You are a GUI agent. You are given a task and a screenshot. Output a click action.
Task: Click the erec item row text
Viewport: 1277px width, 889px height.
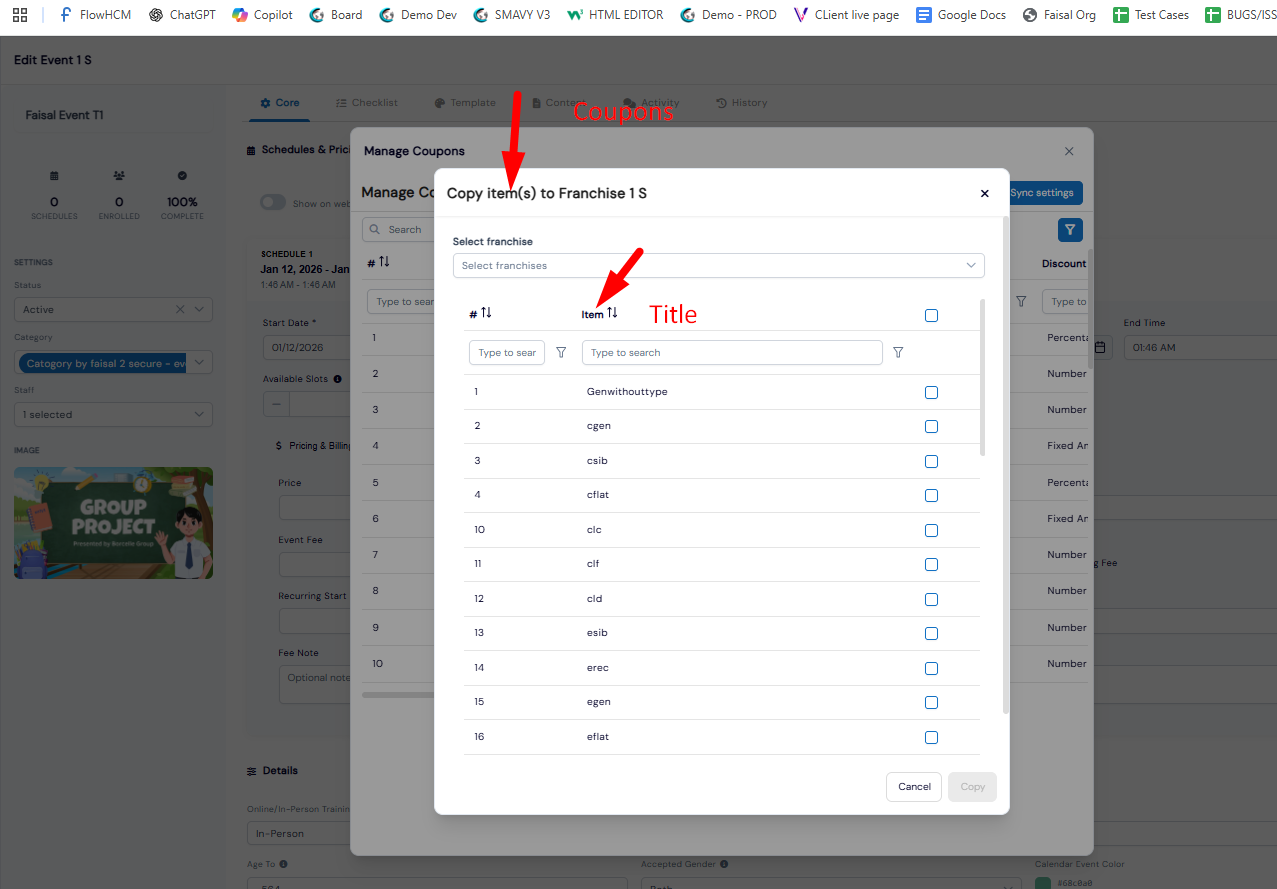click(x=597, y=668)
